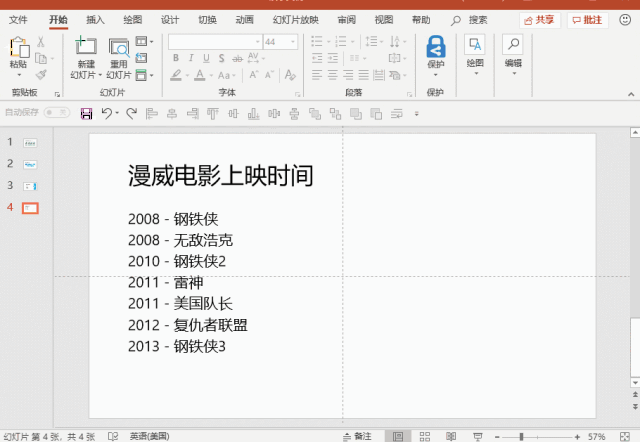Click the Reuse Slides (重用幻灯片) icon
This screenshot has height=442, width=640.
(119, 47)
